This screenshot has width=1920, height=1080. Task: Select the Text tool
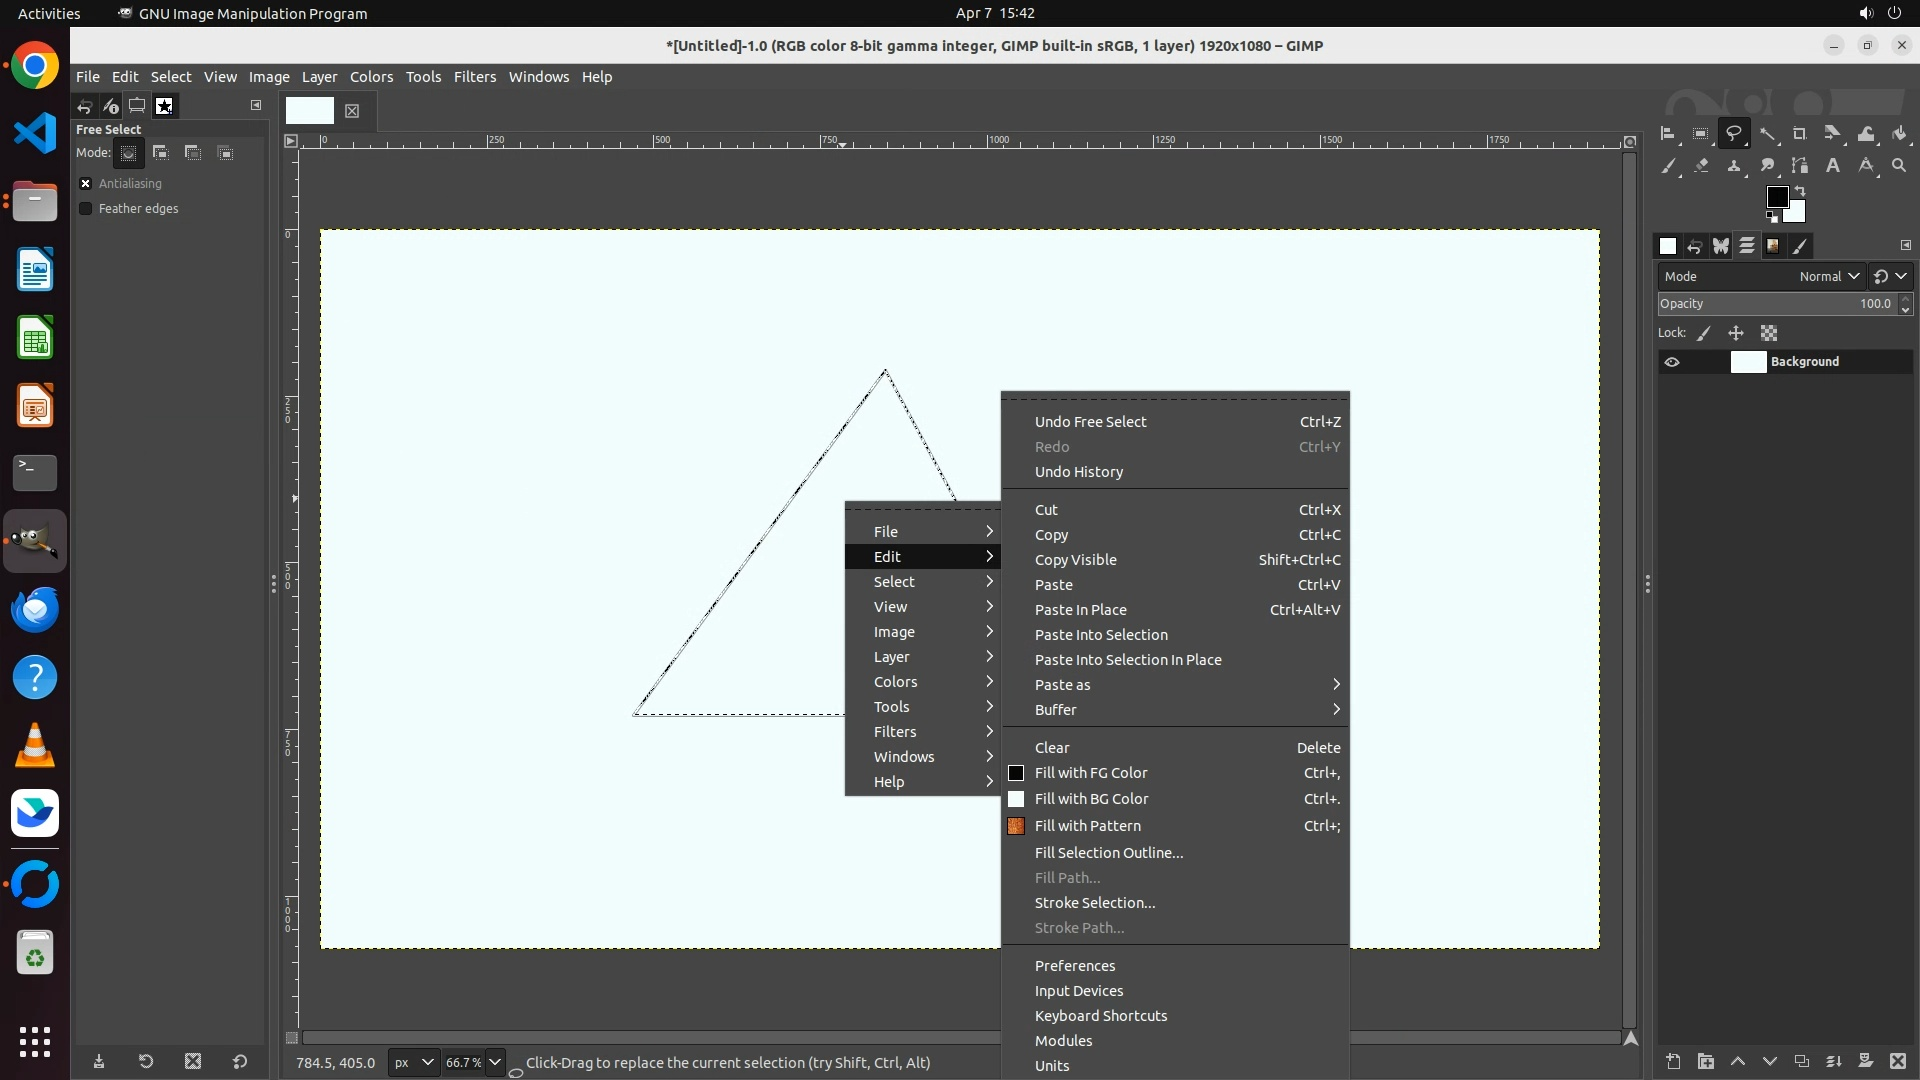tap(1833, 166)
